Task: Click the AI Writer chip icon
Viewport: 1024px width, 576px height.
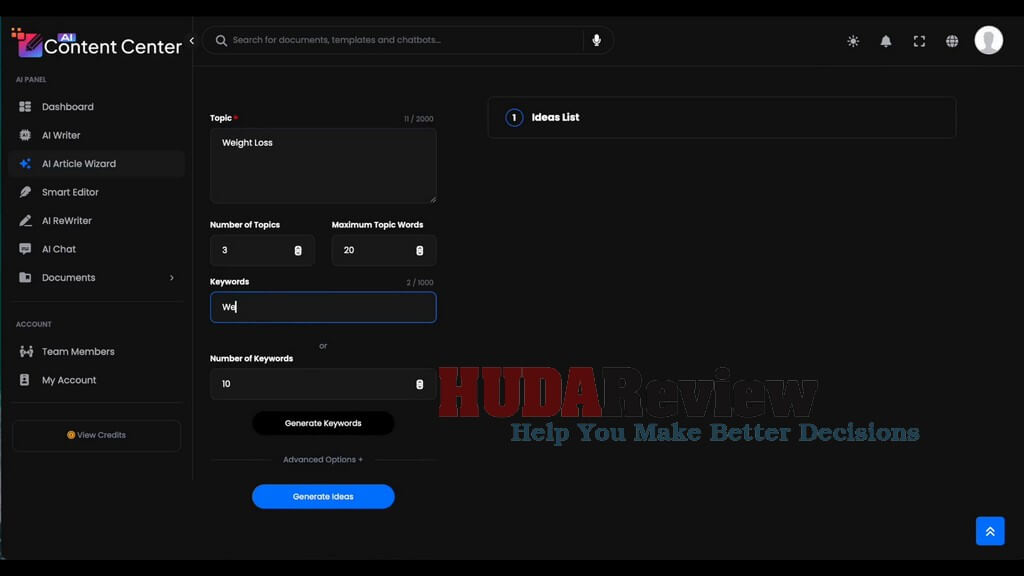Action: (x=25, y=135)
